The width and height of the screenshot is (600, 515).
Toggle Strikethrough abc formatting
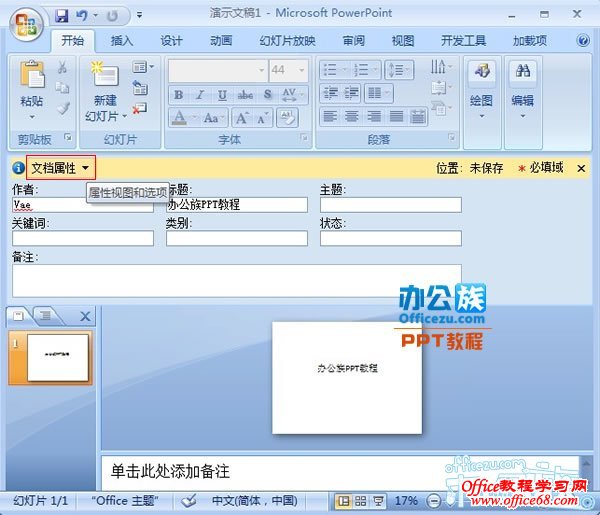(245, 95)
